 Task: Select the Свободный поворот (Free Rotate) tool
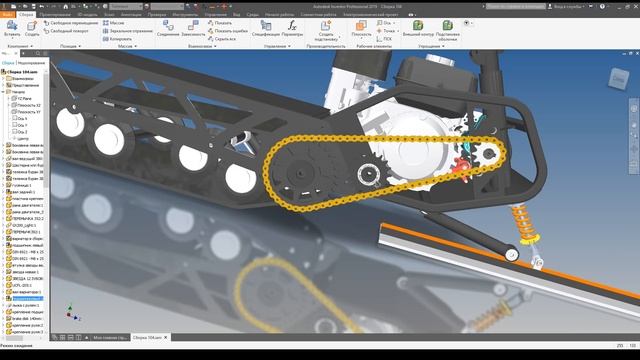click(x=66, y=31)
